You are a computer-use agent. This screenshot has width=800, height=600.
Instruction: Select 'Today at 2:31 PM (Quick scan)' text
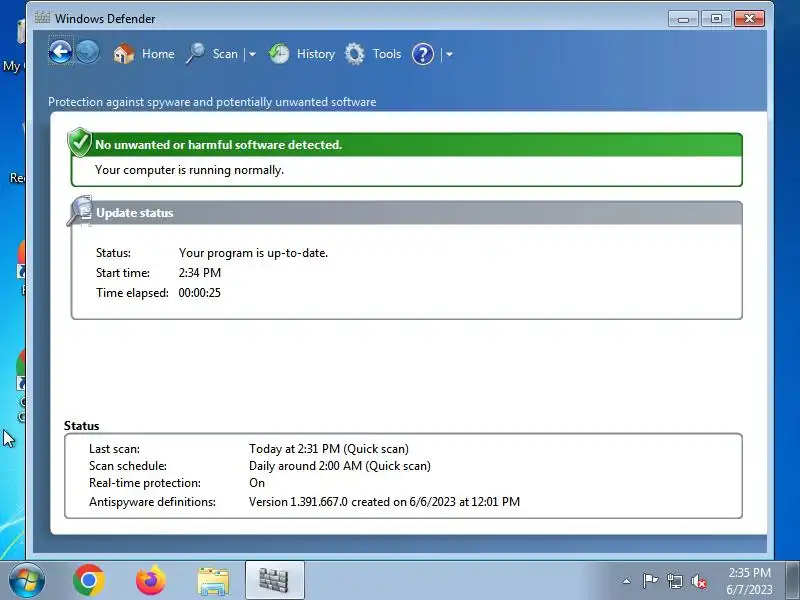tap(329, 449)
